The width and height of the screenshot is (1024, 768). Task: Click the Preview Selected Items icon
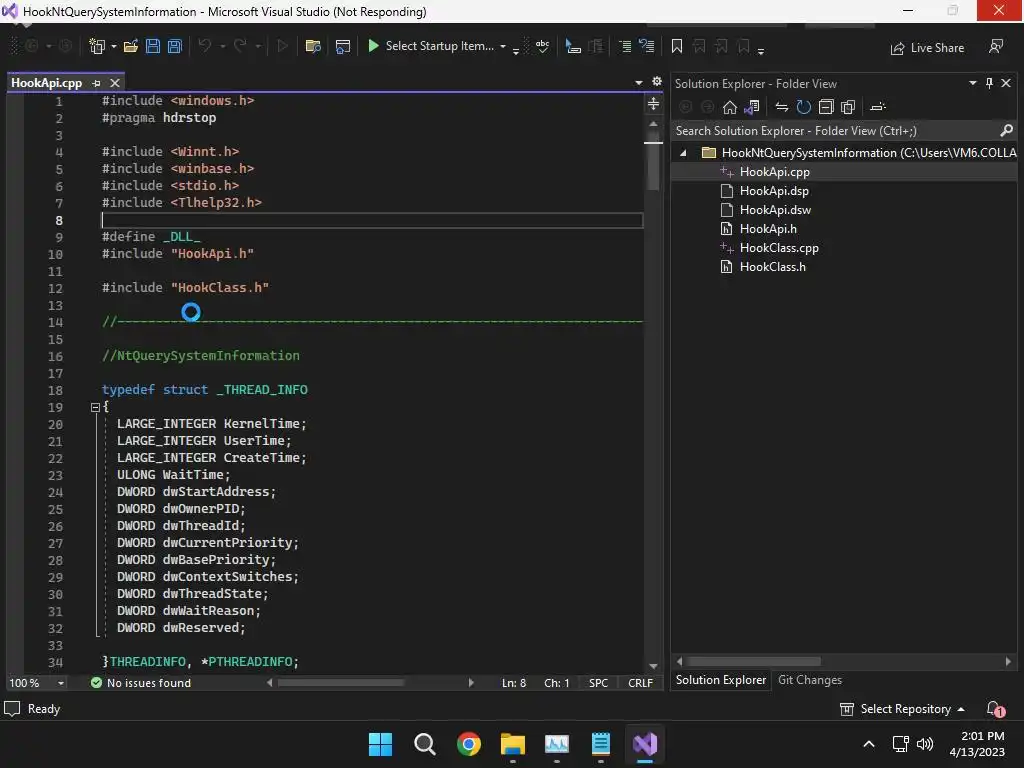coord(878,107)
